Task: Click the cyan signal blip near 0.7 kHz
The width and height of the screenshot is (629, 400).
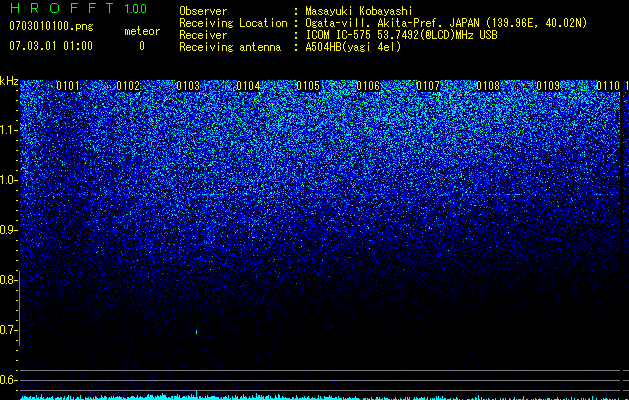Action: [x=196, y=332]
